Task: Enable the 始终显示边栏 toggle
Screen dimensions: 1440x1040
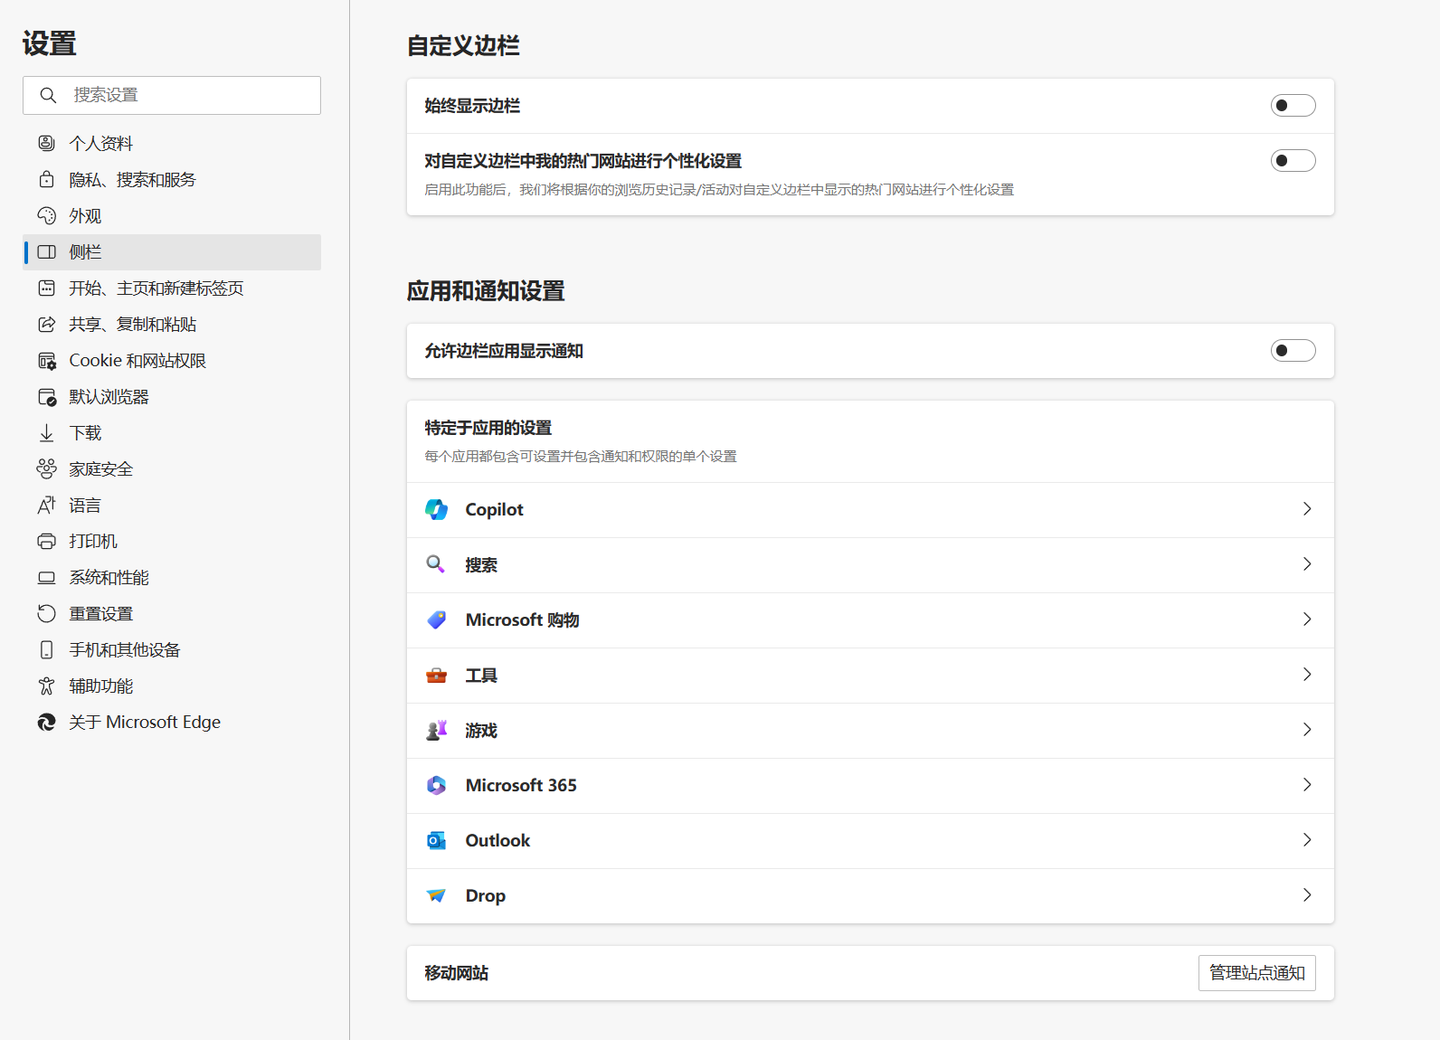Action: [1293, 105]
